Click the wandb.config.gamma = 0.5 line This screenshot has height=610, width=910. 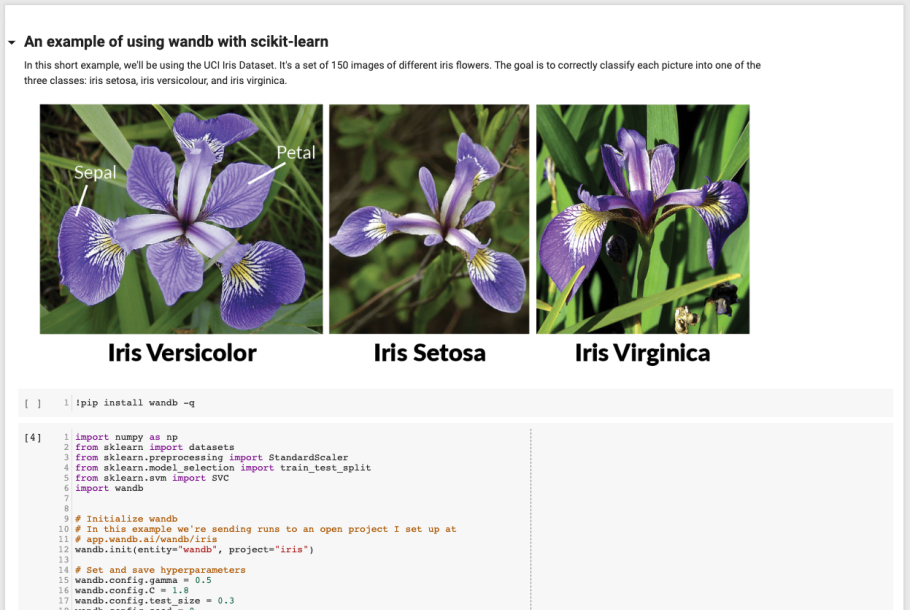click(143, 580)
